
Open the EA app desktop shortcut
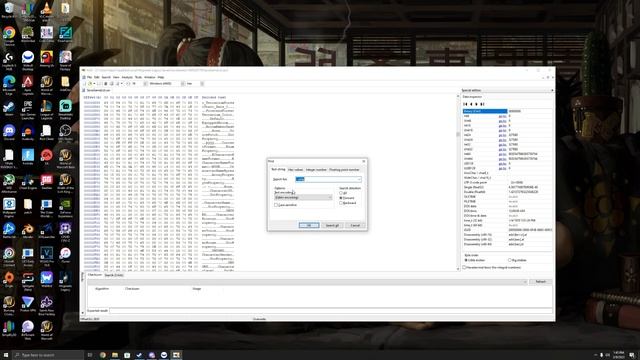point(47,157)
